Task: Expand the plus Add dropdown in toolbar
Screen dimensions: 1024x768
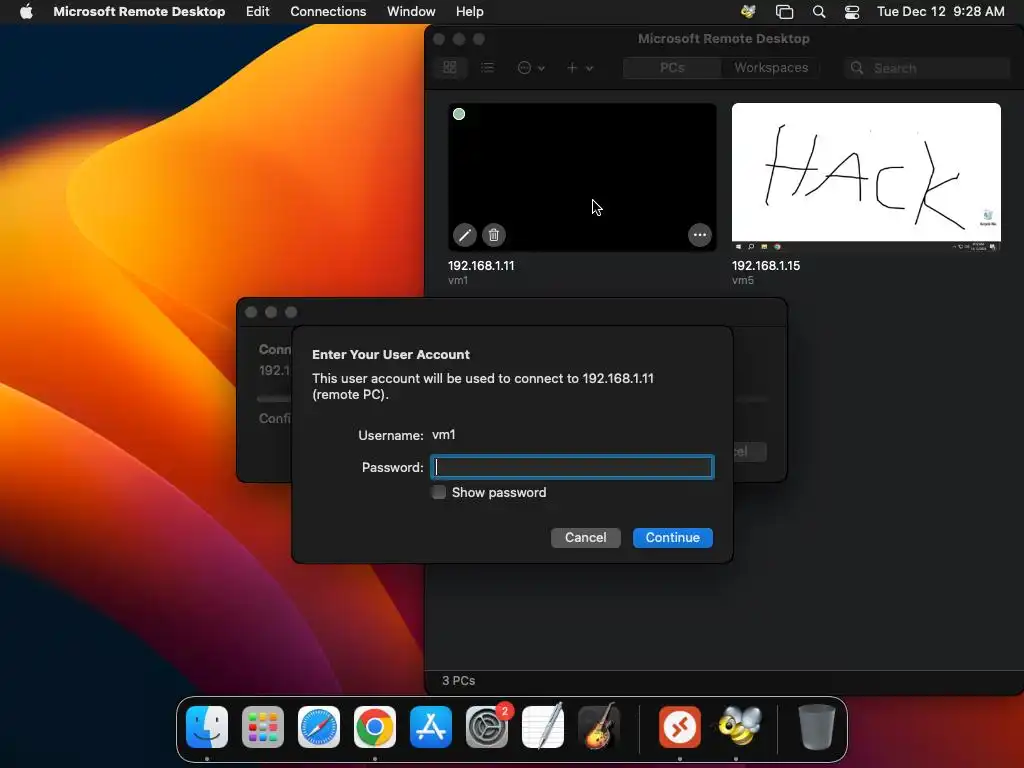Action: coord(579,67)
